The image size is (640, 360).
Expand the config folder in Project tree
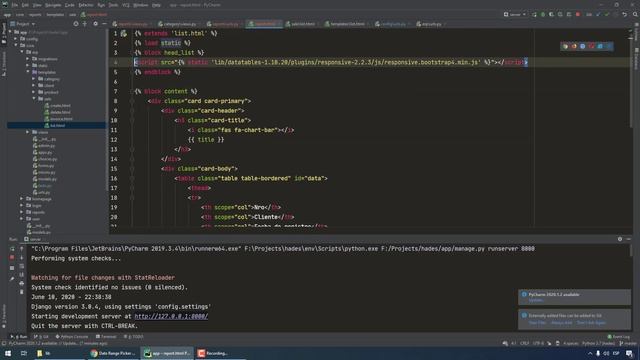tap(16, 39)
